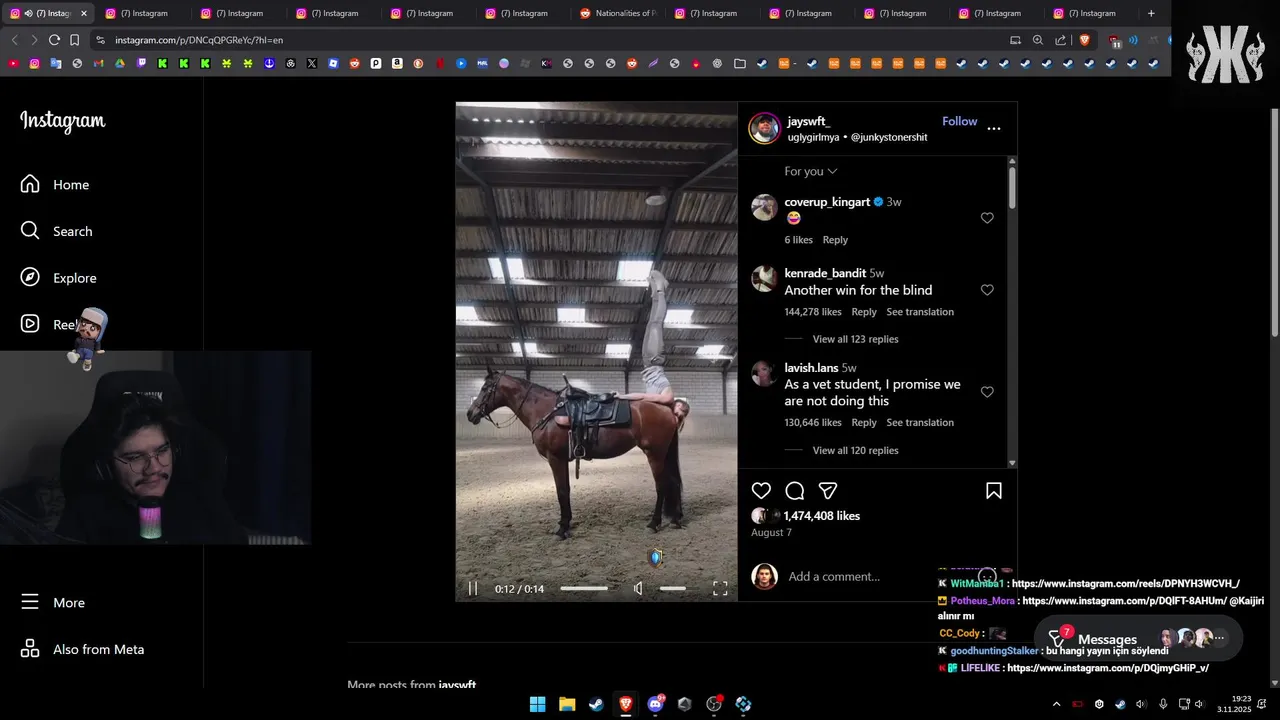Open Discord from taskbar
The width and height of the screenshot is (1280, 720).
[655, 704]
